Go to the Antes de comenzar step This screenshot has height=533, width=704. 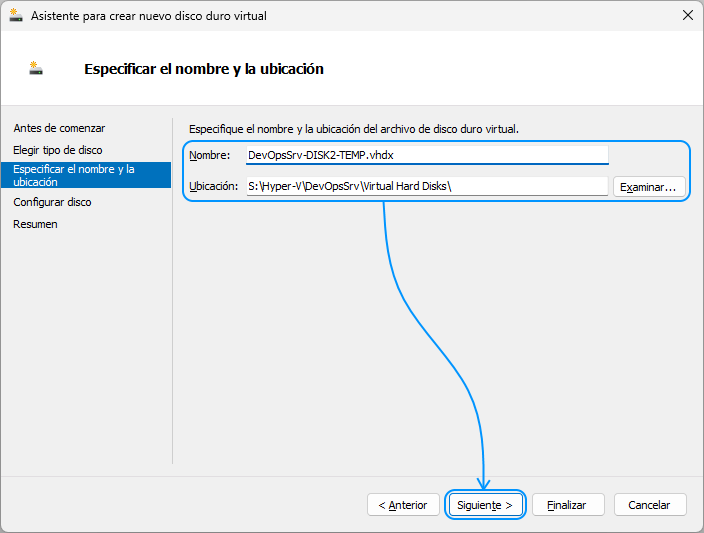[59, 128]
